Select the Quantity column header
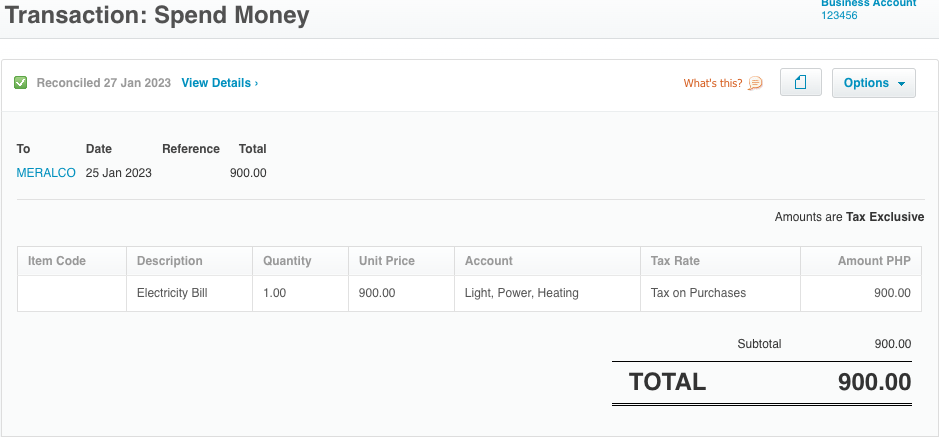939x437 pixels. (287, 261)
